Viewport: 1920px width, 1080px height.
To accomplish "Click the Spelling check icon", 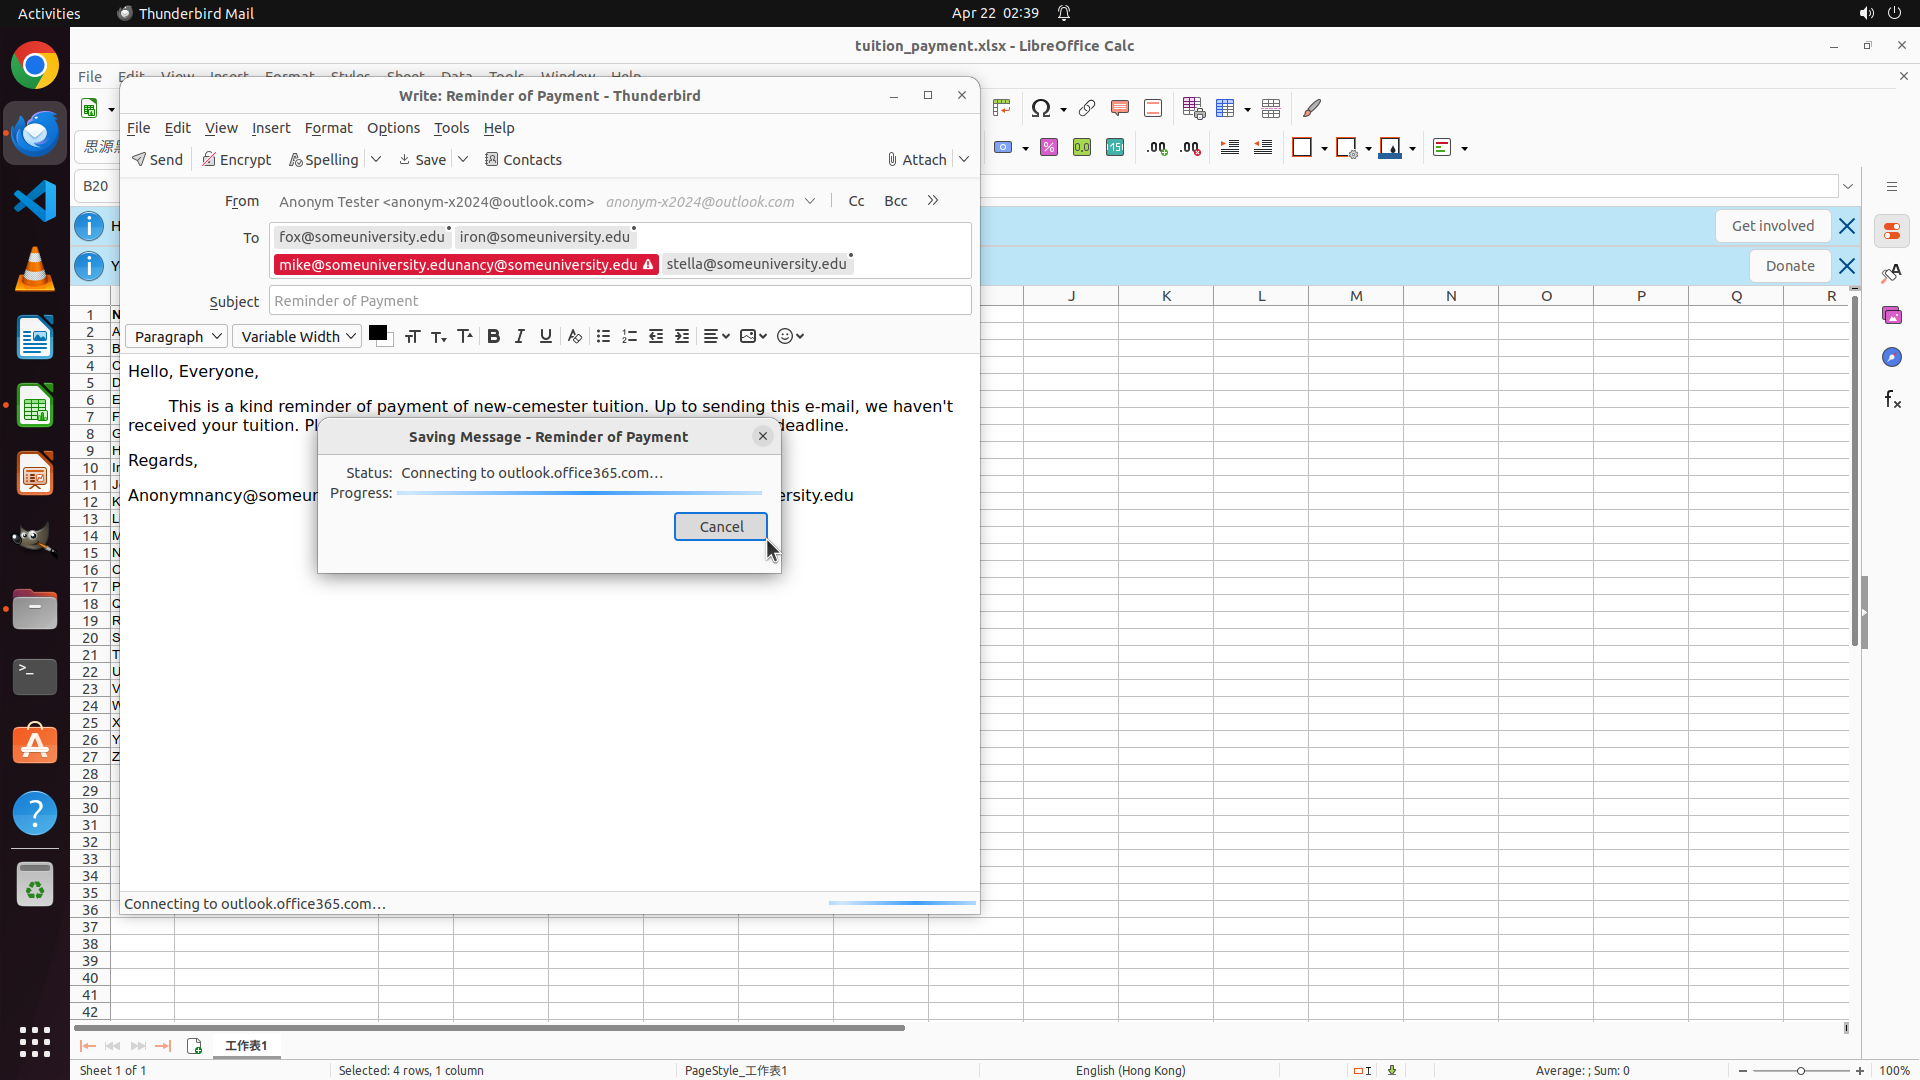I will 323,160.
